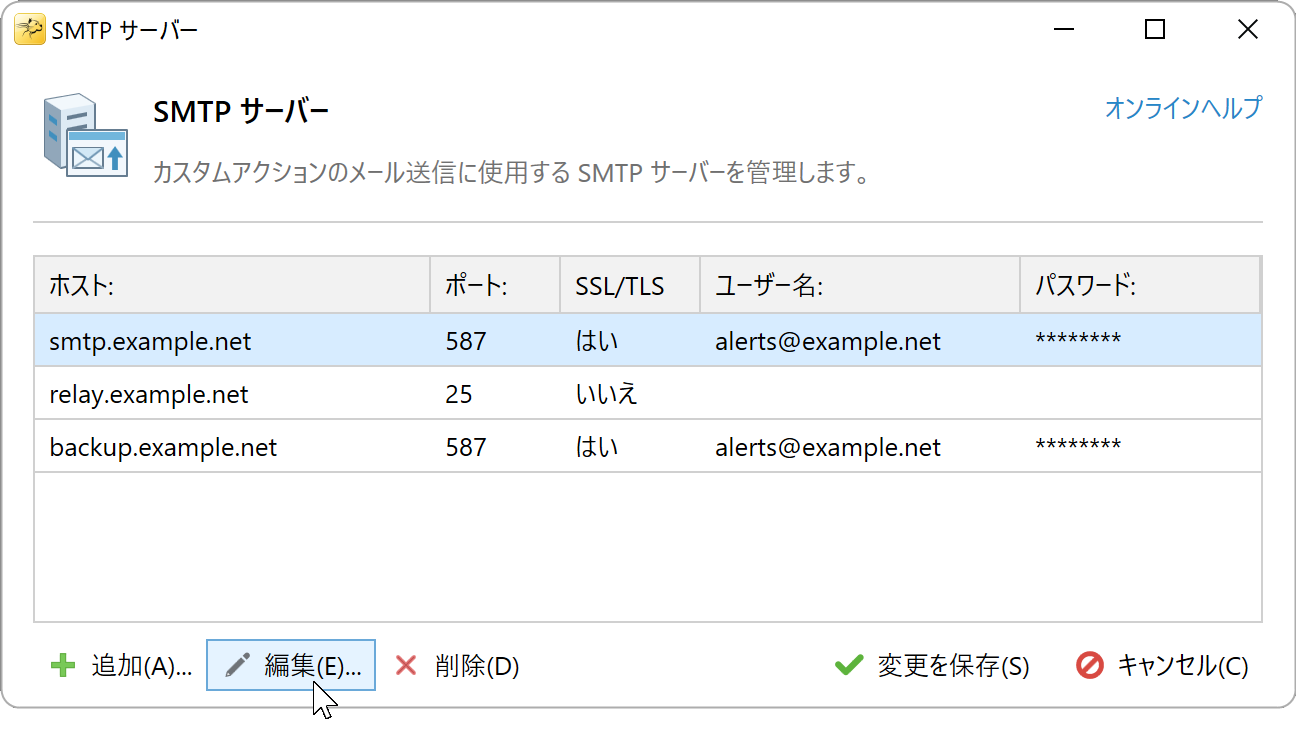Click masked password in smtp.example.net row
This screenshot has height=750, width=1296.
[1078, 340]
